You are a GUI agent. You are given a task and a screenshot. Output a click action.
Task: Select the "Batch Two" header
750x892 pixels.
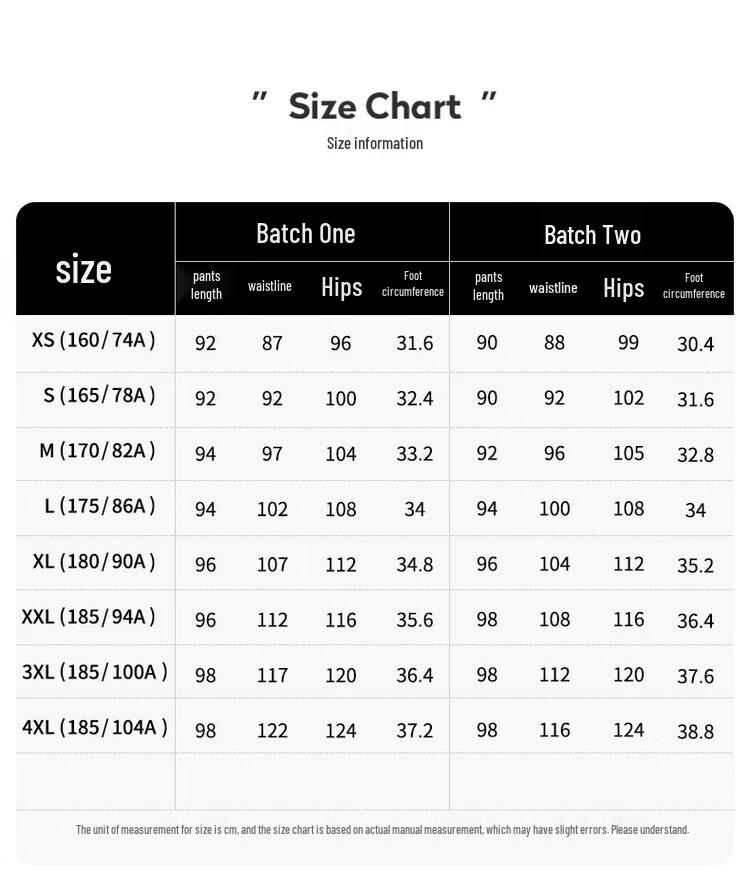click(x=592, y=235)
